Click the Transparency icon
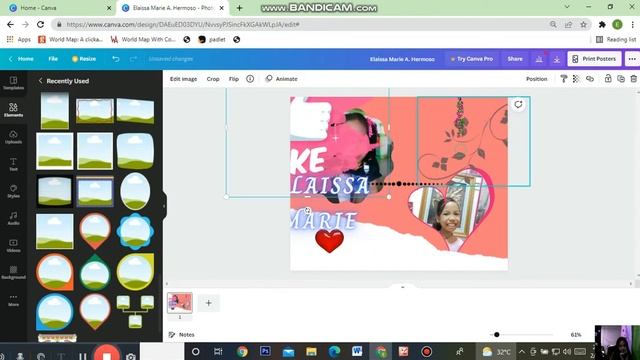The image size is (640, 360). pyautogui.click(x=576, y=79)
